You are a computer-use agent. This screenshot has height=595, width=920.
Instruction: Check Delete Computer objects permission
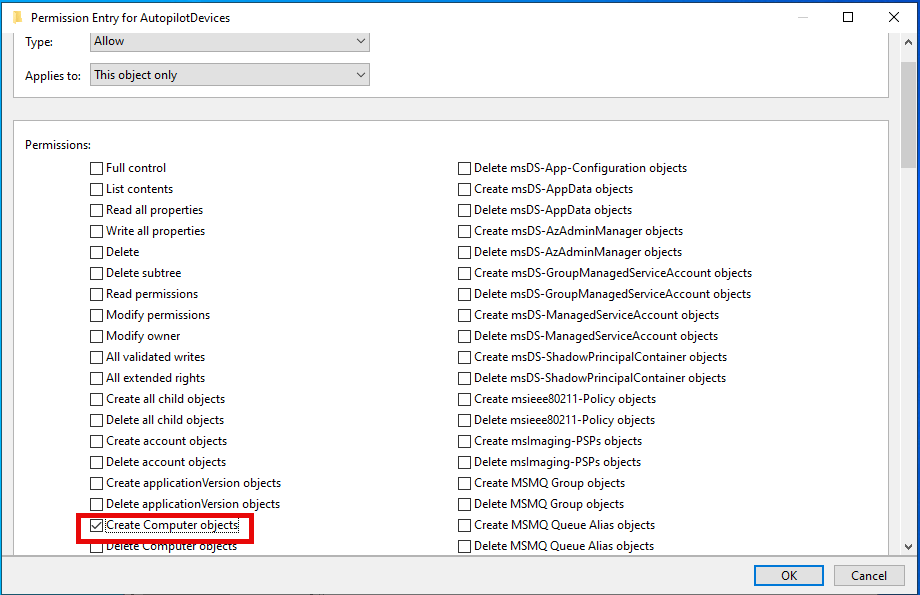coord(96,546)
